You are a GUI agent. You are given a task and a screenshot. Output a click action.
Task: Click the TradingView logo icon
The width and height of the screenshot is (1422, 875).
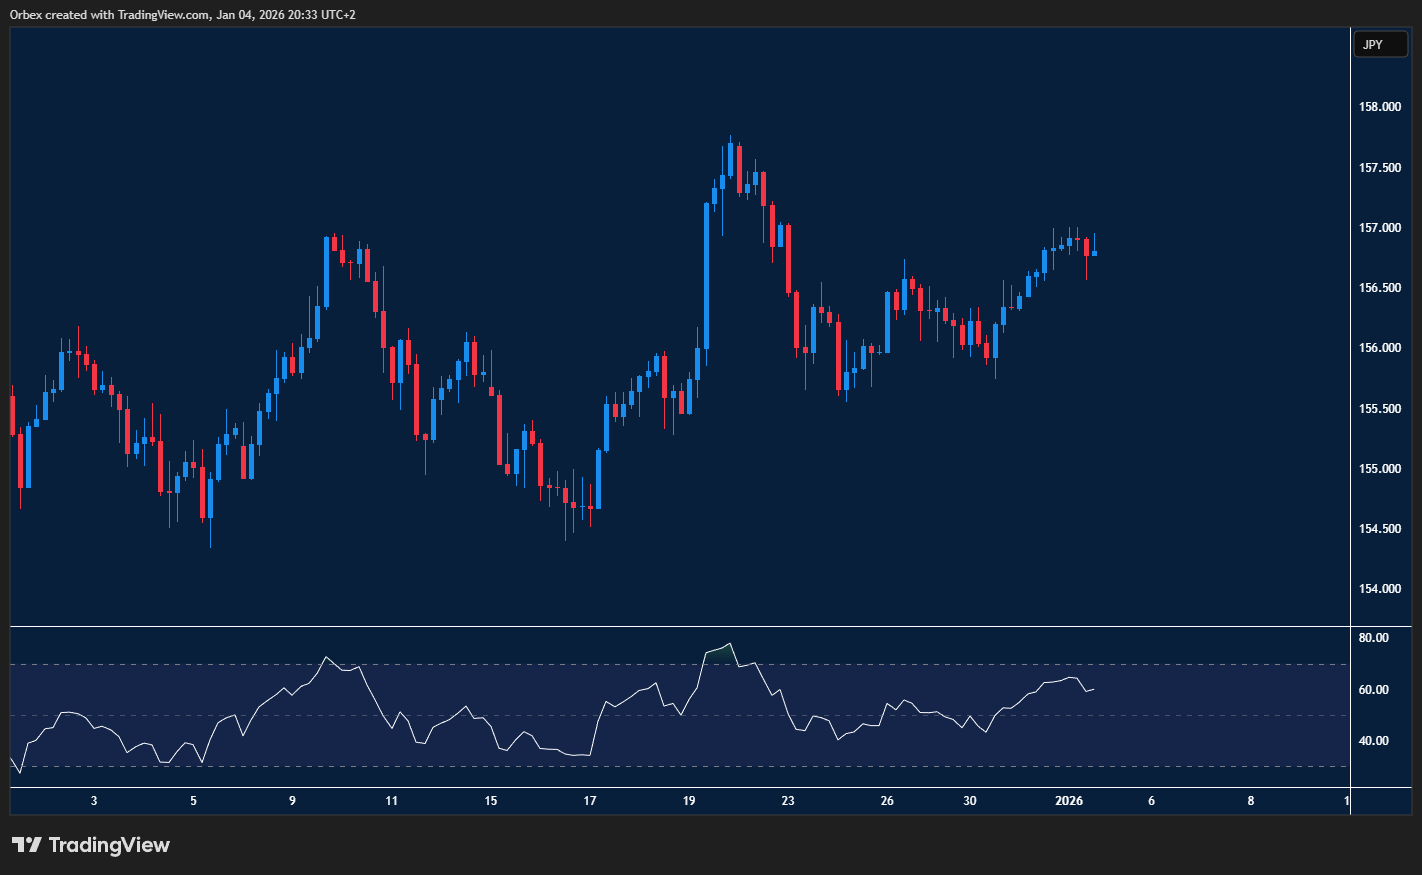click(x=27, y=845)
